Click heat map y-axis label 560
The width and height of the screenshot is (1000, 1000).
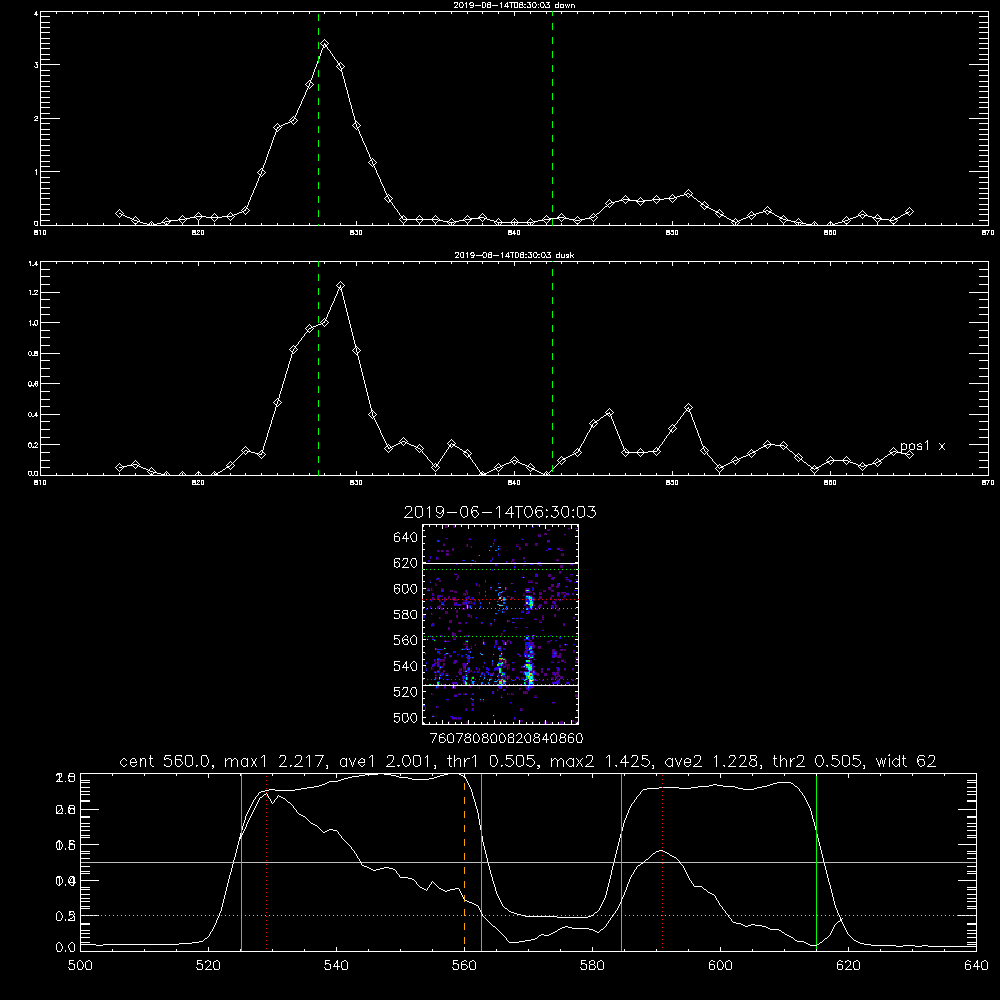(406, 640)
